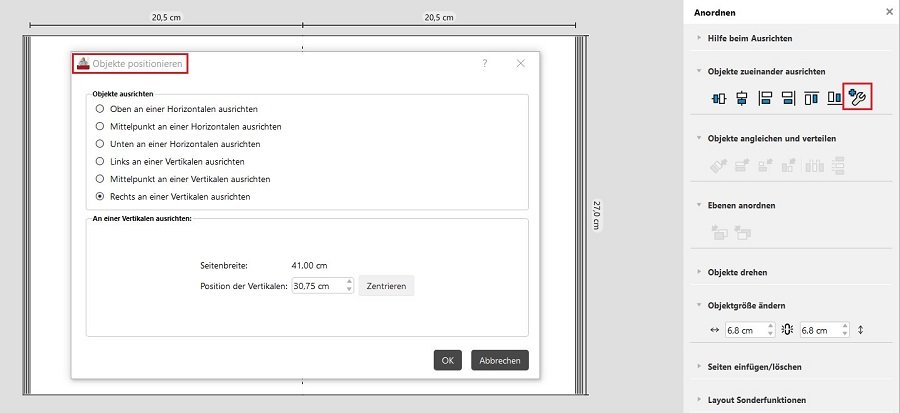This screenshot has width=900, height=413.
Task: Click the align top edges icon
Action: point(811,99)
